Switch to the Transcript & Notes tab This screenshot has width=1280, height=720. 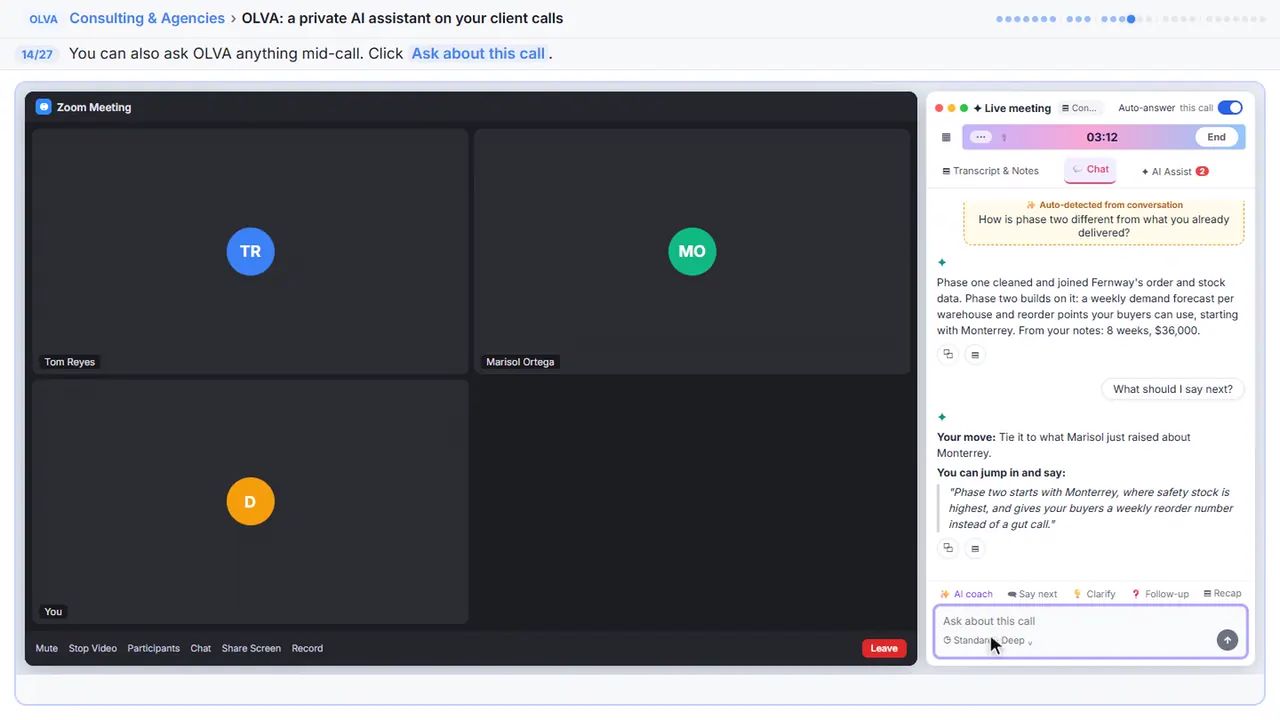[991, 171]
